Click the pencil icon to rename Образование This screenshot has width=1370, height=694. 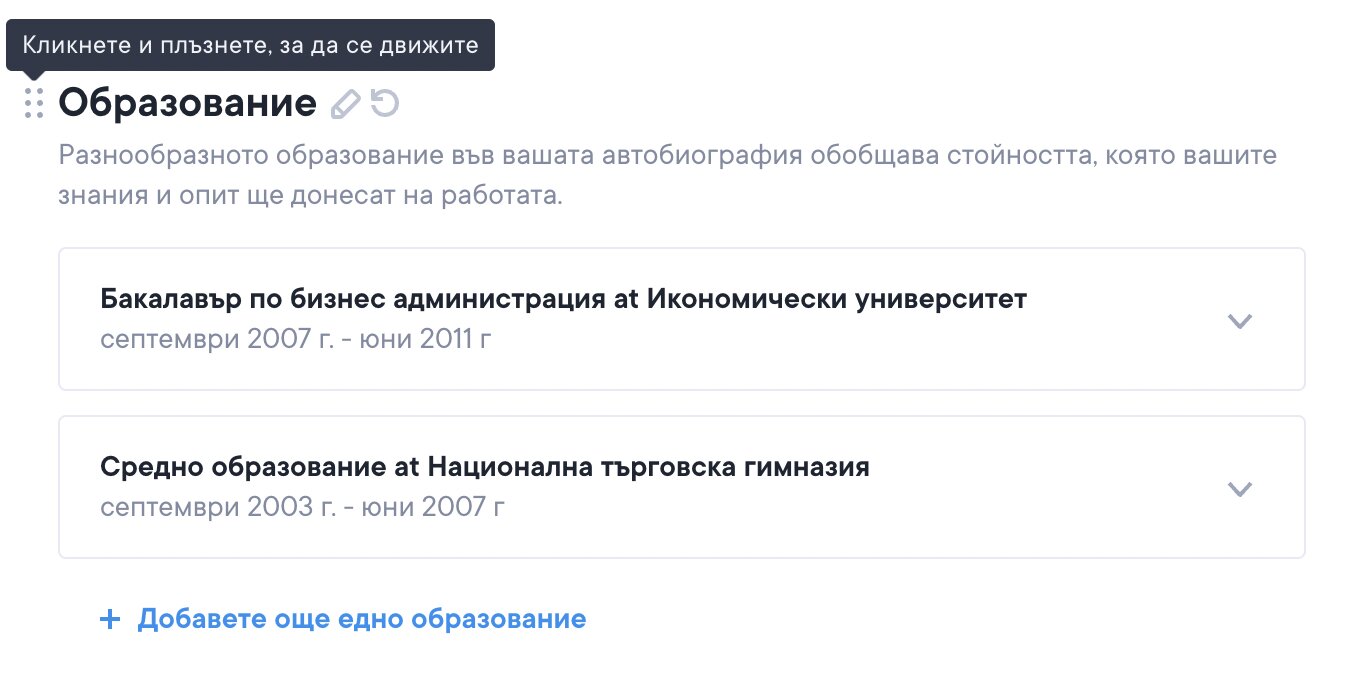345,104
